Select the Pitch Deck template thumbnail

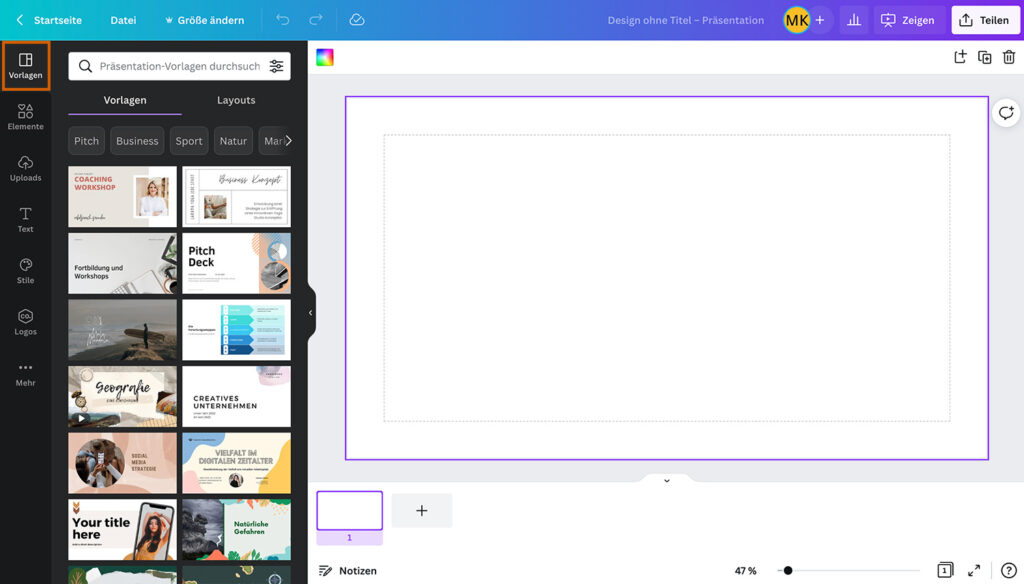(236, 264)
